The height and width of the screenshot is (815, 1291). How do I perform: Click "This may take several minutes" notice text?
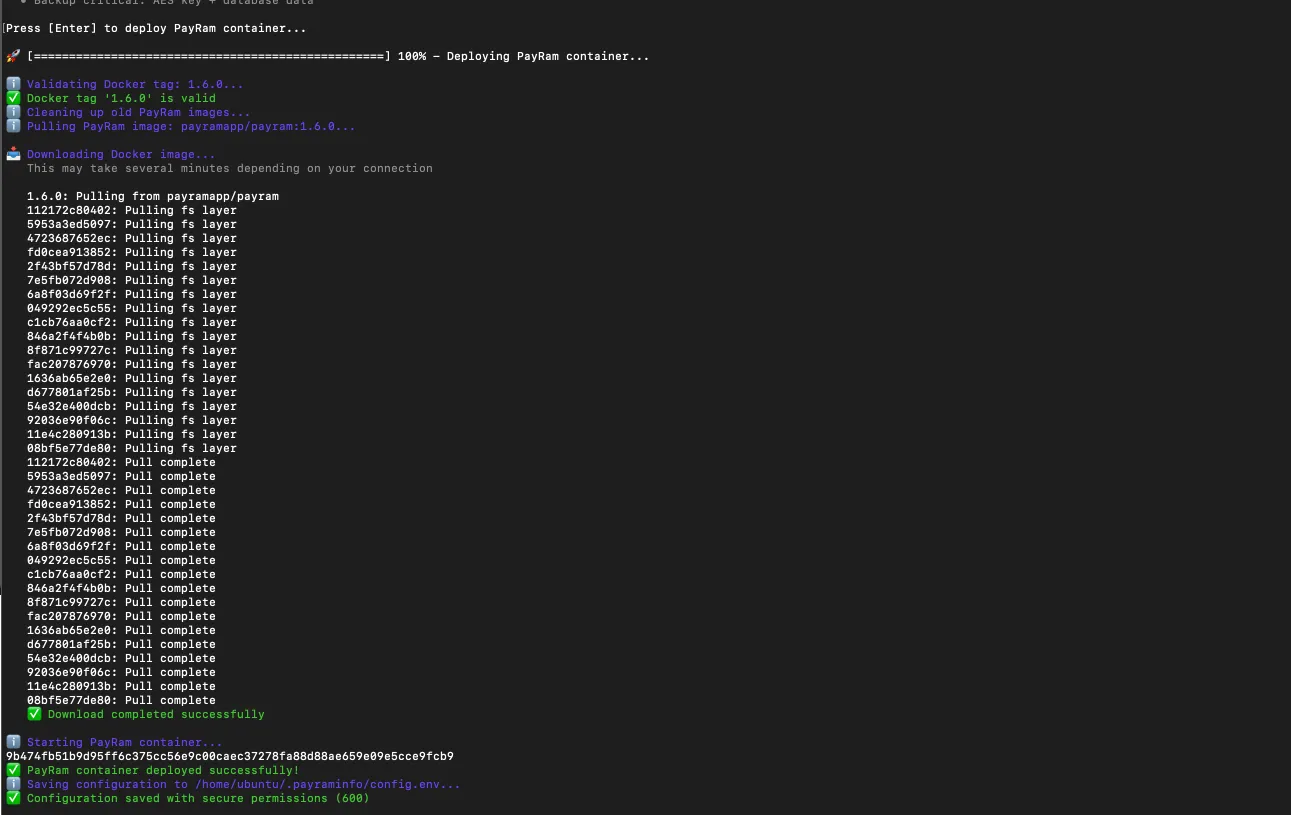[x=230, y=168]
